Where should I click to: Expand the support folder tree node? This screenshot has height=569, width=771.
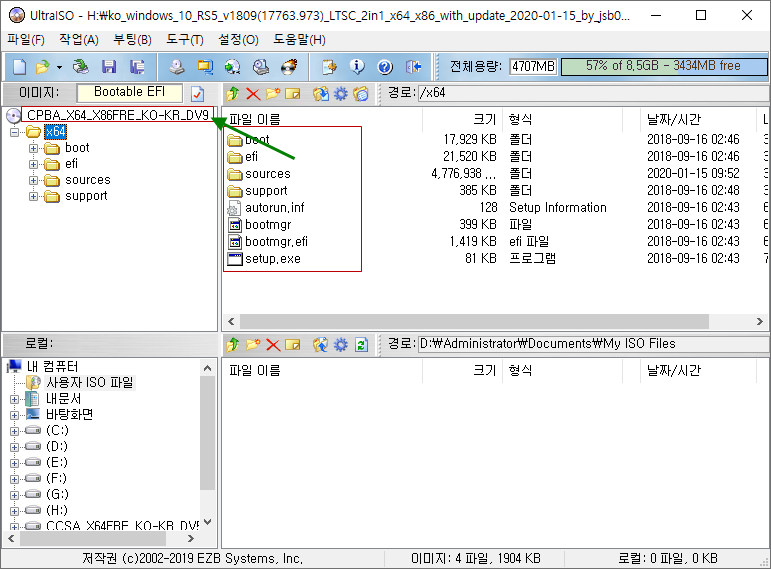click(33, 196)
